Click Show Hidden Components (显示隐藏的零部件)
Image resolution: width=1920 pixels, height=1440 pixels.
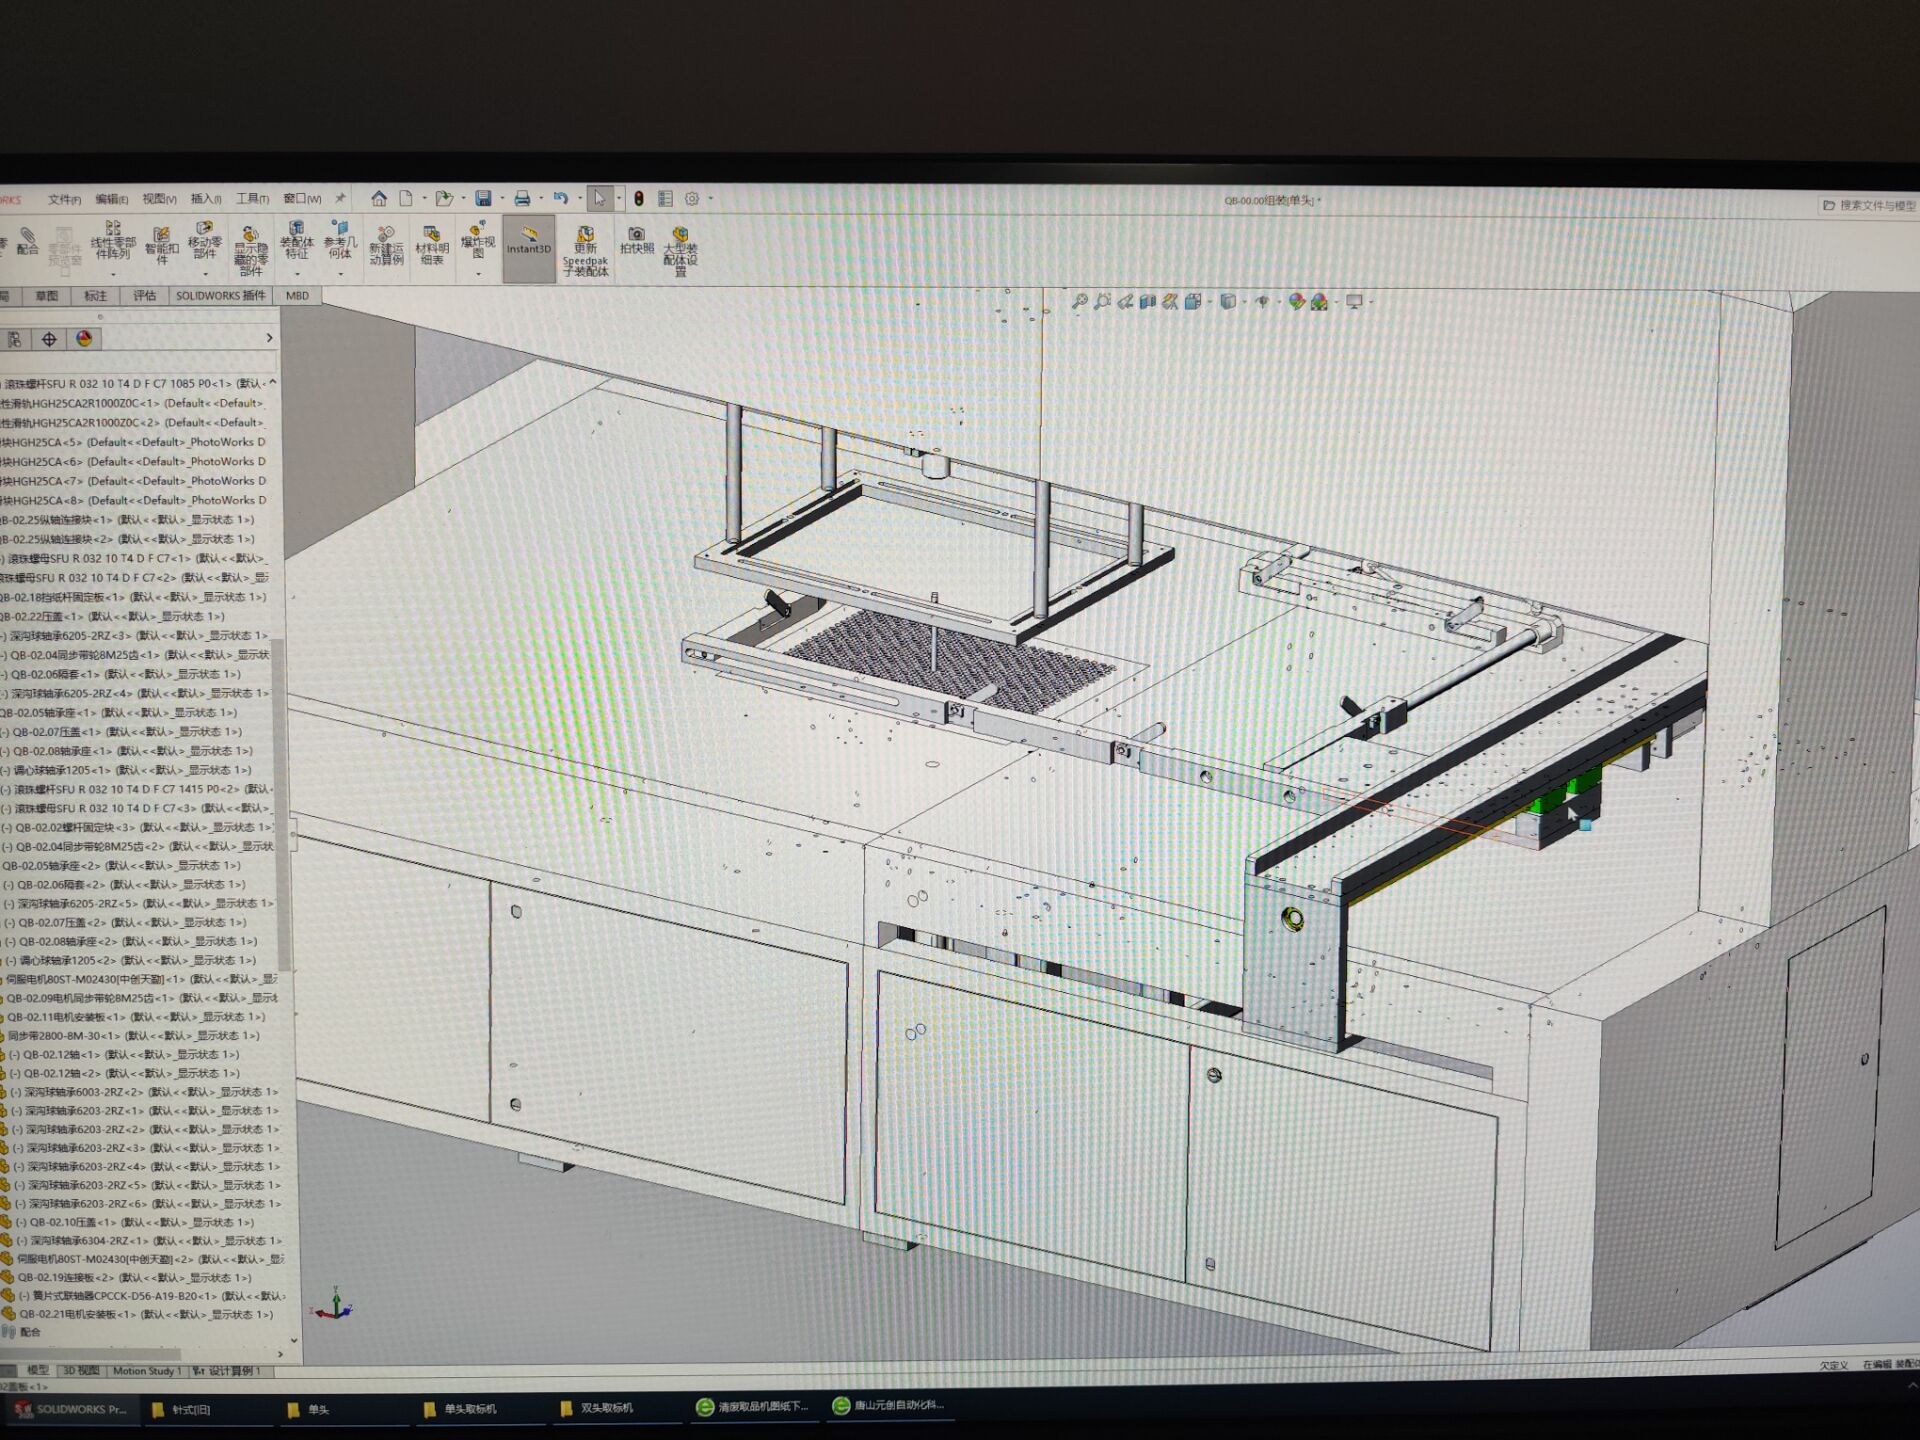coord(250,250)
